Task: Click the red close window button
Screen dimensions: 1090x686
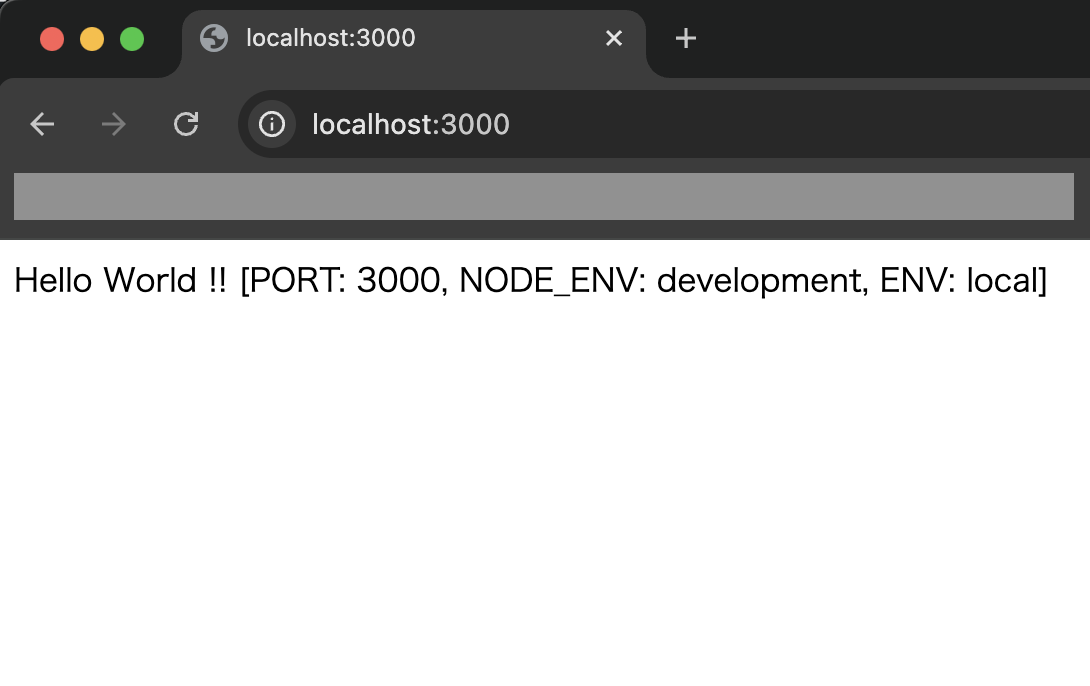Action: (51, 38)
